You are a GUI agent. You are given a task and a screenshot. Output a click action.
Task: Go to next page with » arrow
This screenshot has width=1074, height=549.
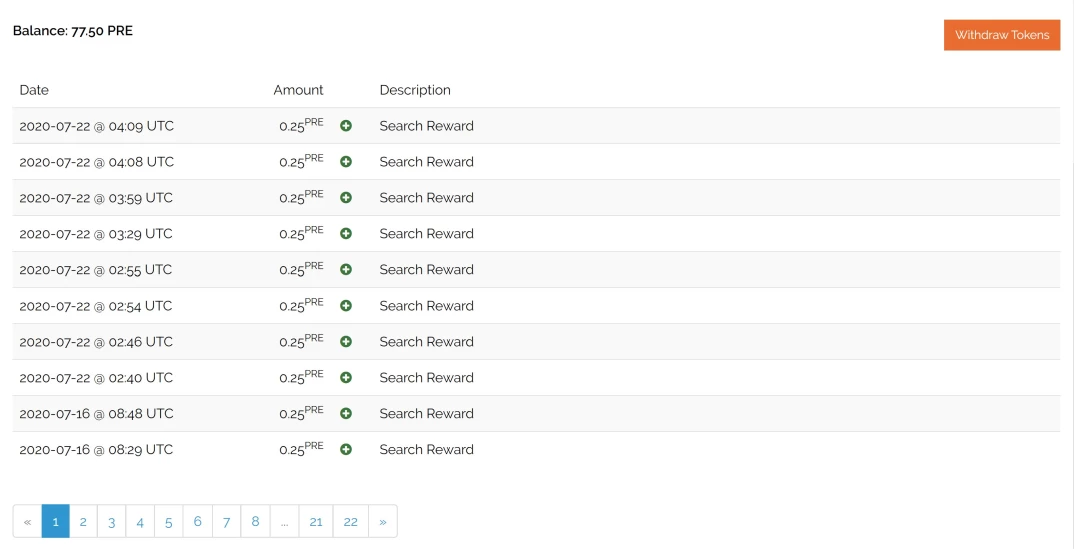[x=382, y=522]
